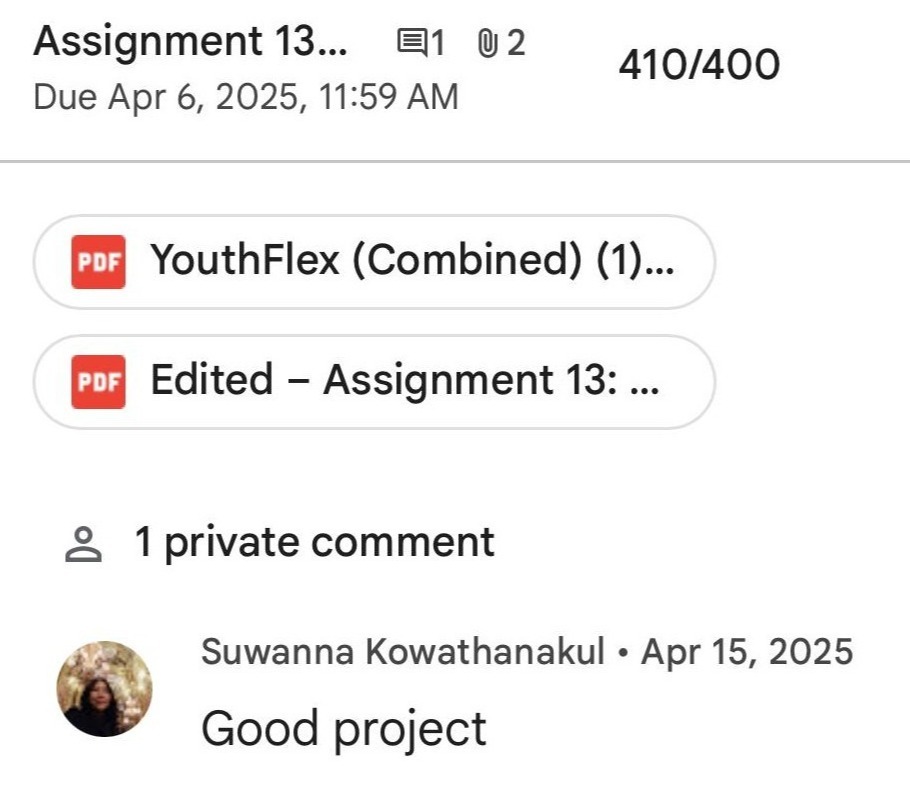Viewport: 910px width, 792px height.
Task: Click the 410/400 grade score
Action: coord(699,65)
